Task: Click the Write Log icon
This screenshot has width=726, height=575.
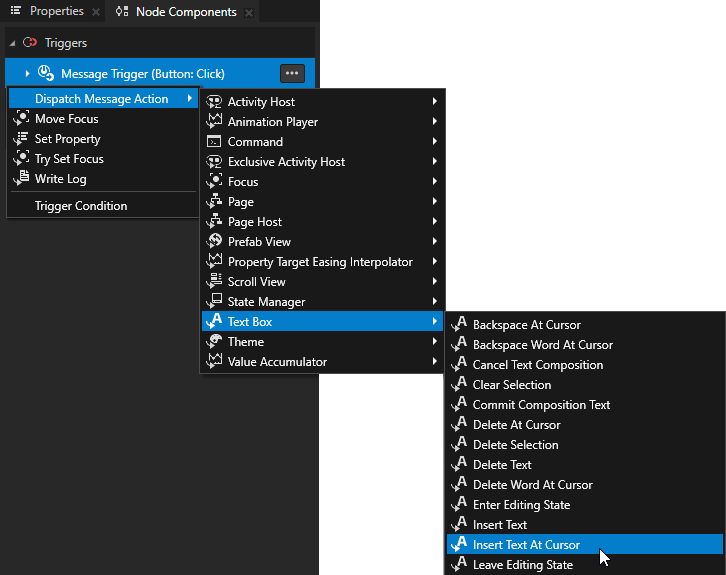Action: click(x=20, y=179)
